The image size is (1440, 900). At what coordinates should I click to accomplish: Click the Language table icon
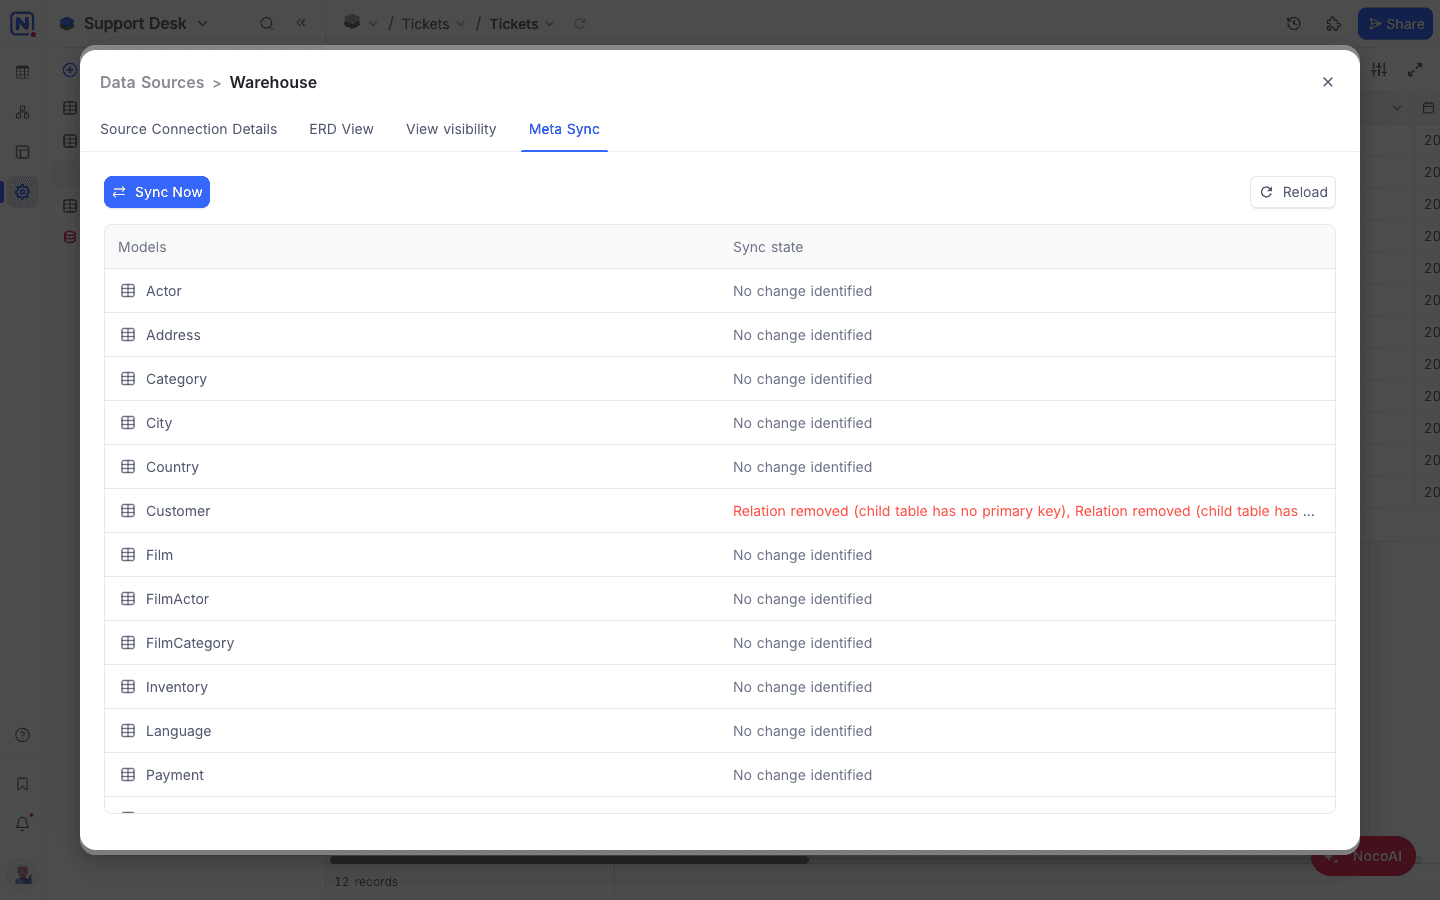pyautogui.click(x=128, y=731)
